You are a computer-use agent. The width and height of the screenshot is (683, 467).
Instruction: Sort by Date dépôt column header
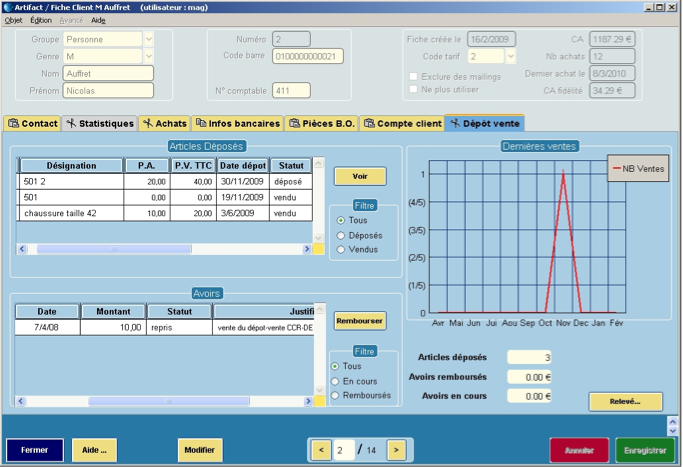(243, 166)
